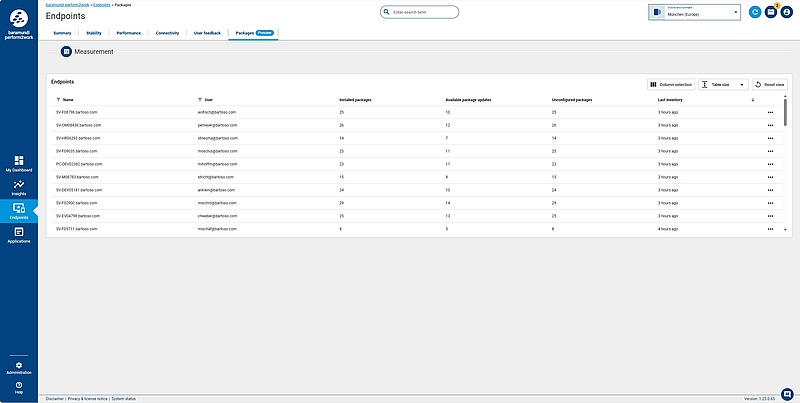Screen dimensions: 800x403
Task: Open the Administration gear settings
Action: (x=19, y=367)
